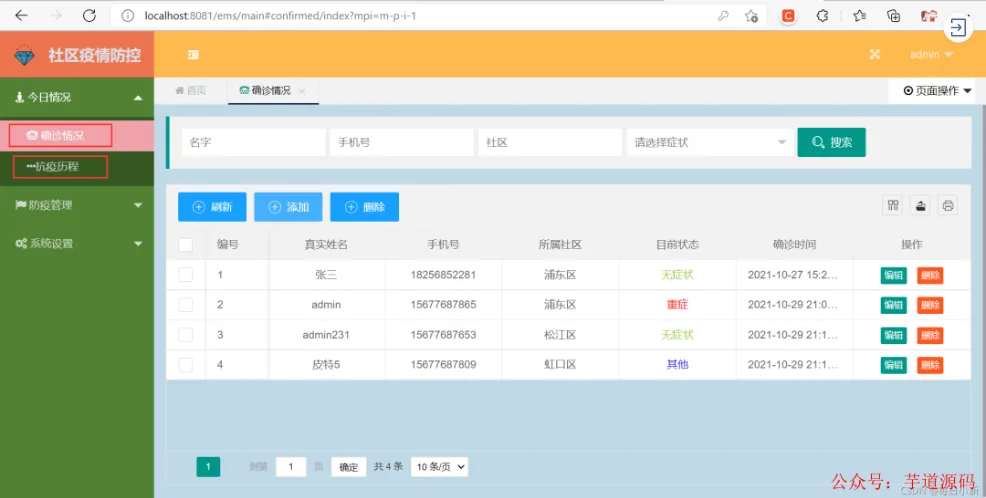Open the 页面操作 dropdown
Screen dimensions: 986x498
pyautogui.click(x=937, y=91)
